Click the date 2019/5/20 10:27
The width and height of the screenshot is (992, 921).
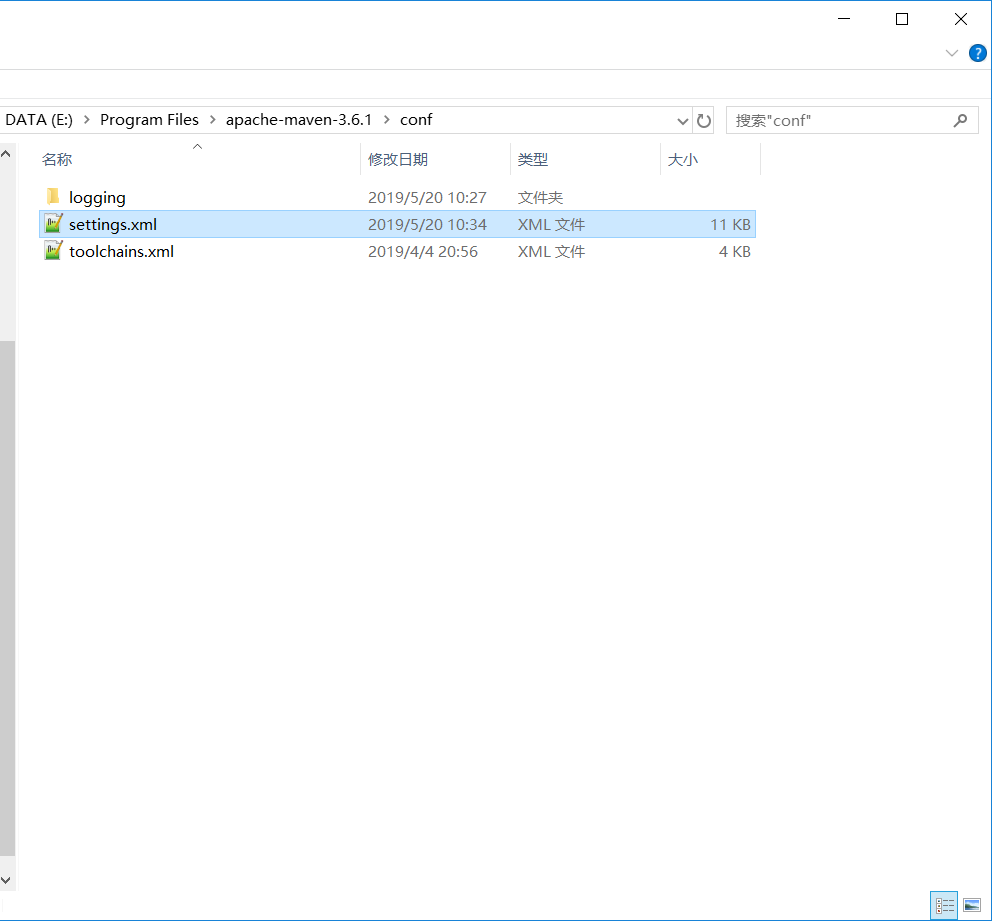click(427, 197)
